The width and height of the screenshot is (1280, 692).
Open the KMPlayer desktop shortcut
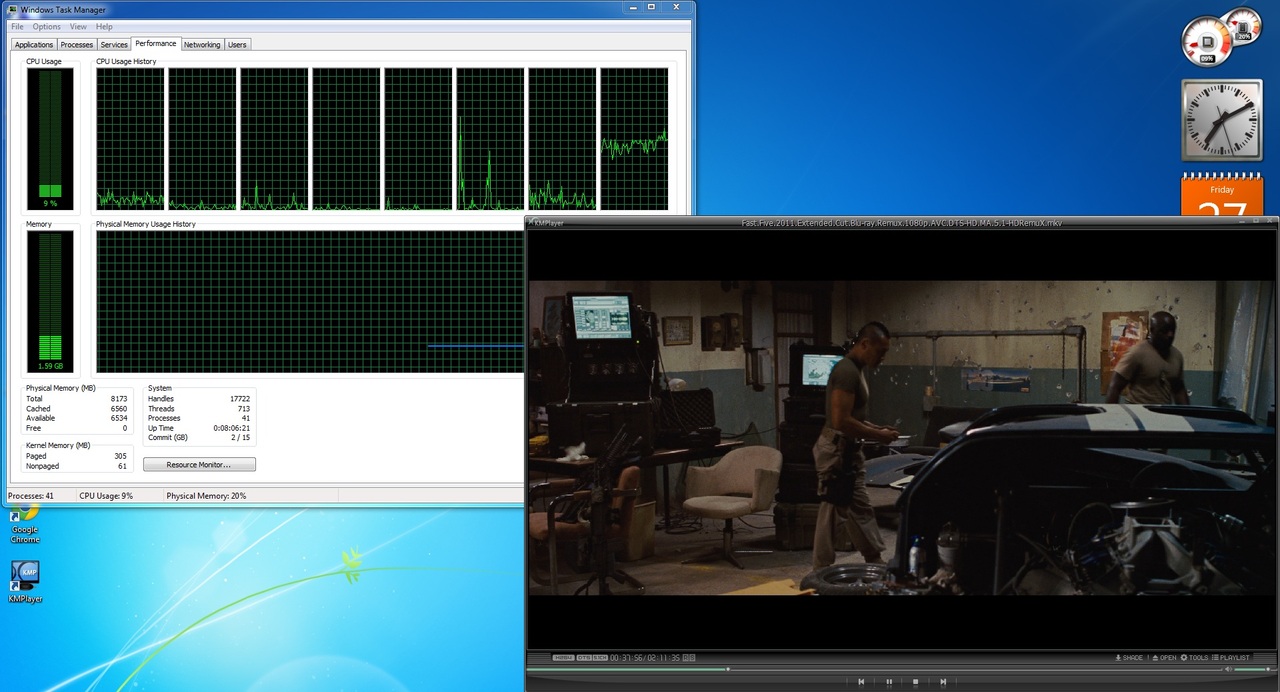click(25, 582)
